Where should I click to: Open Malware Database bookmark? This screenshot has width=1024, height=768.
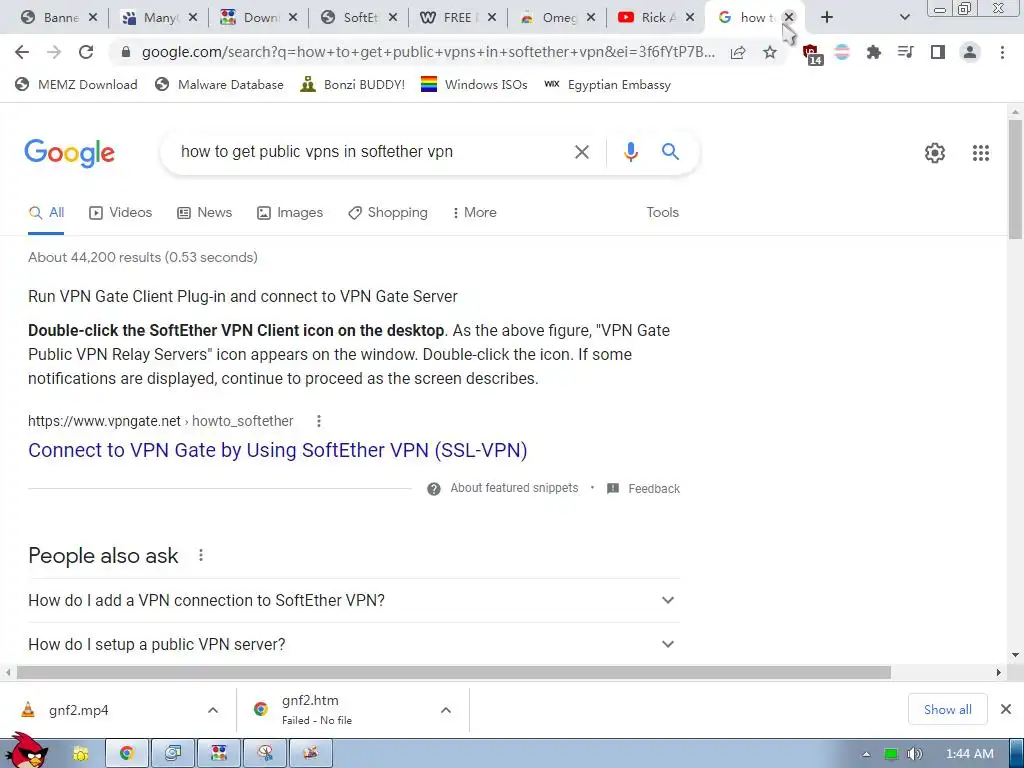click(219, 85)
